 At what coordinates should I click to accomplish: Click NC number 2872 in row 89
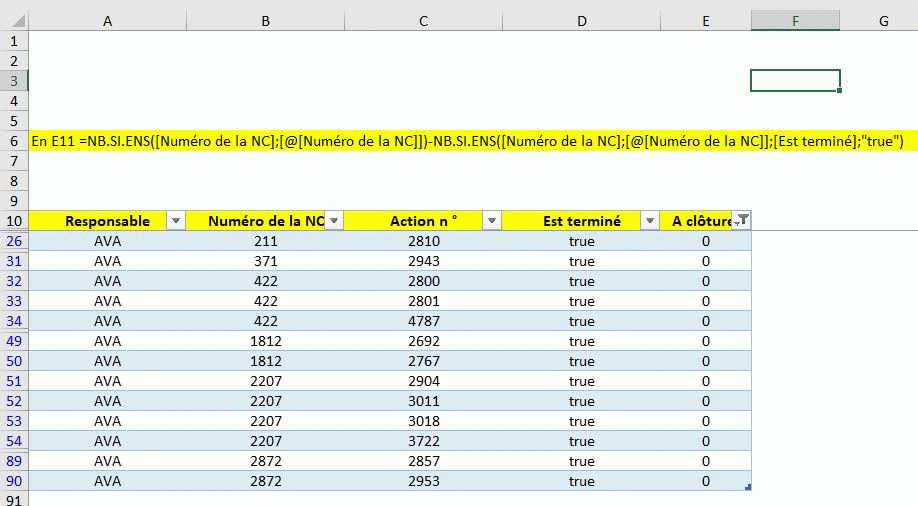pyautogui.click(x=266, y=461)
